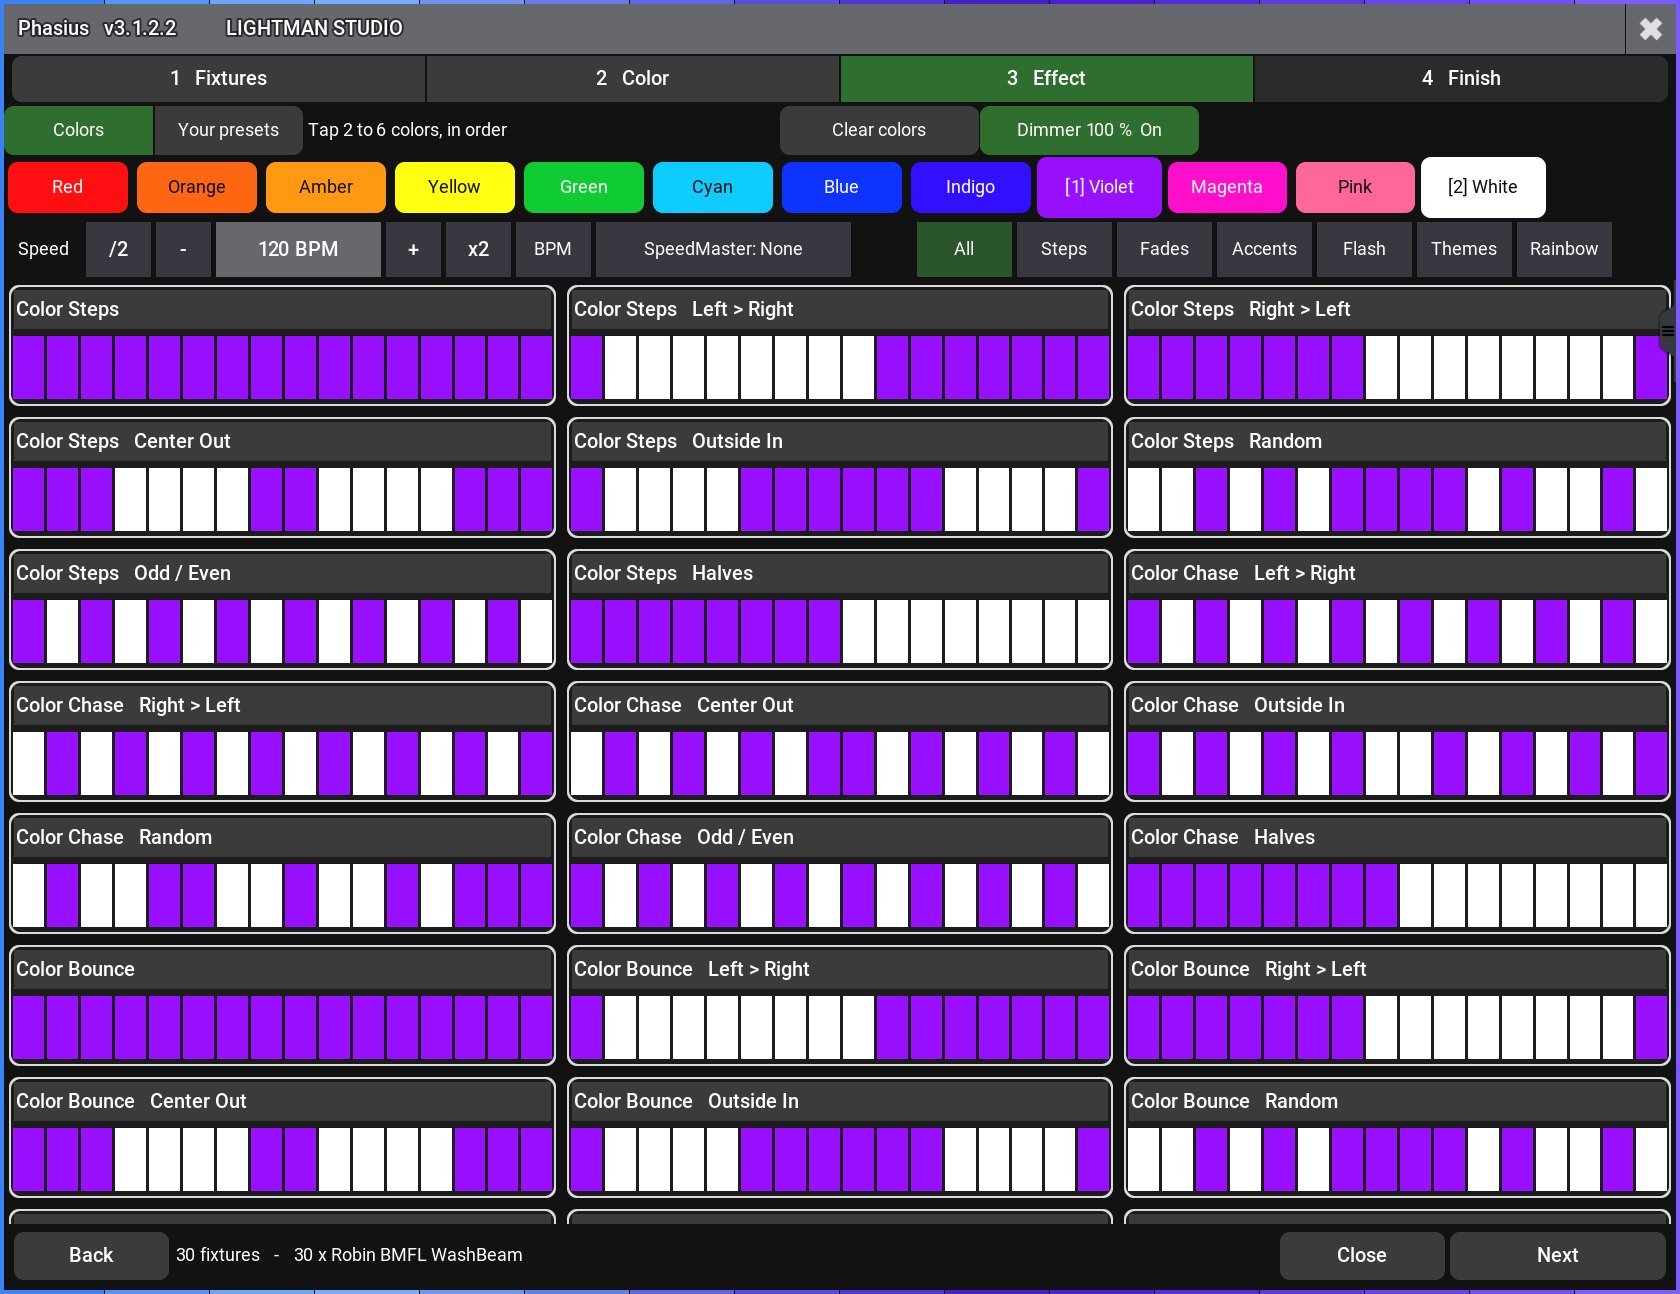The width and height of the screenshot is (1680, 1294).
Task: Show Your presets tab
Action: (x=228, y=130)
